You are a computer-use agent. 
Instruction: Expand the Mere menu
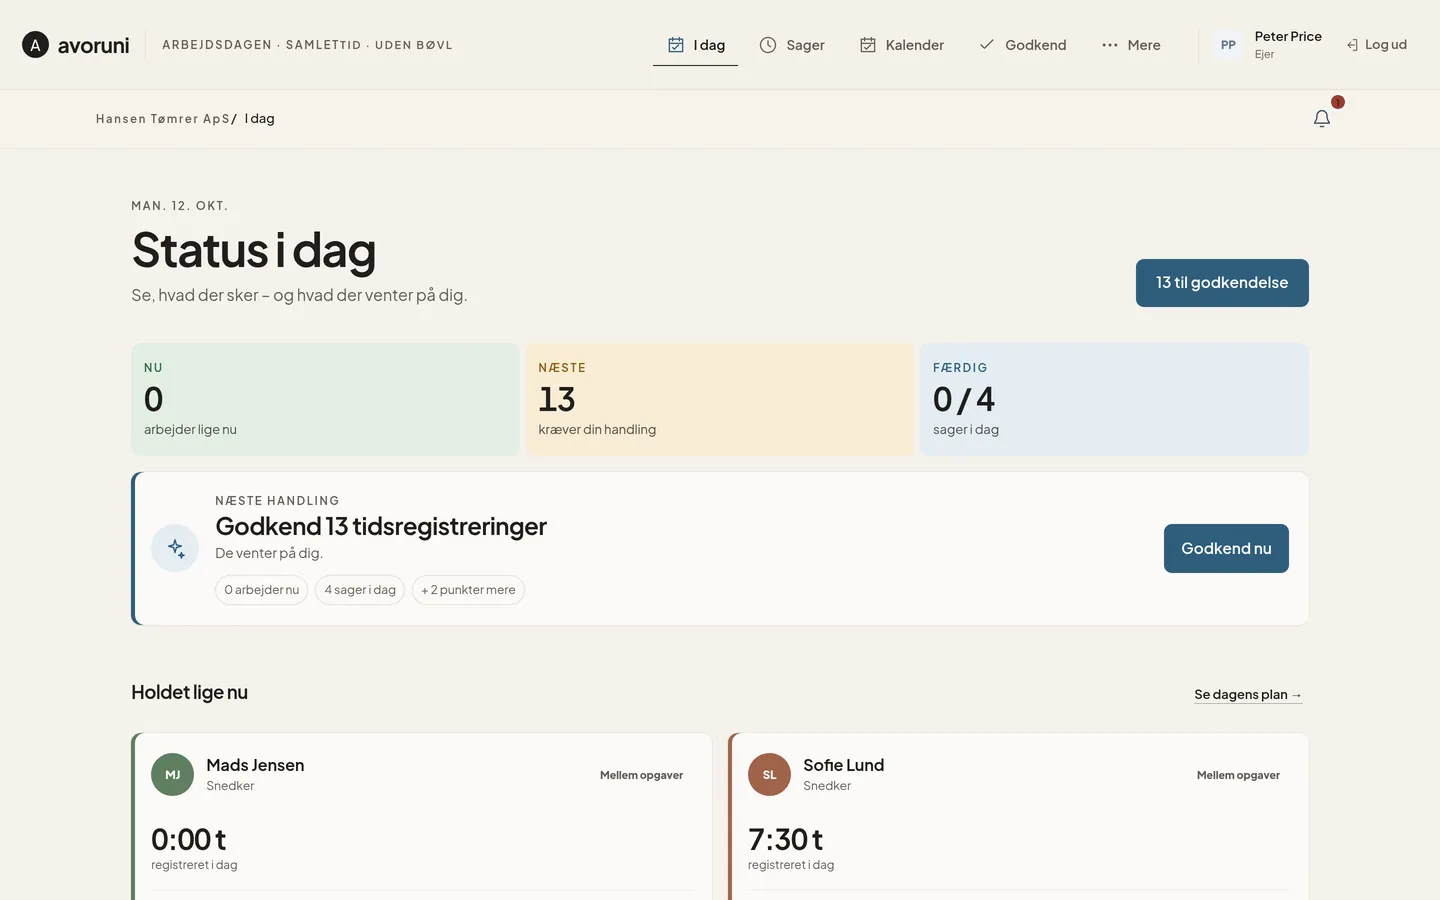(x=1131, y=45)
